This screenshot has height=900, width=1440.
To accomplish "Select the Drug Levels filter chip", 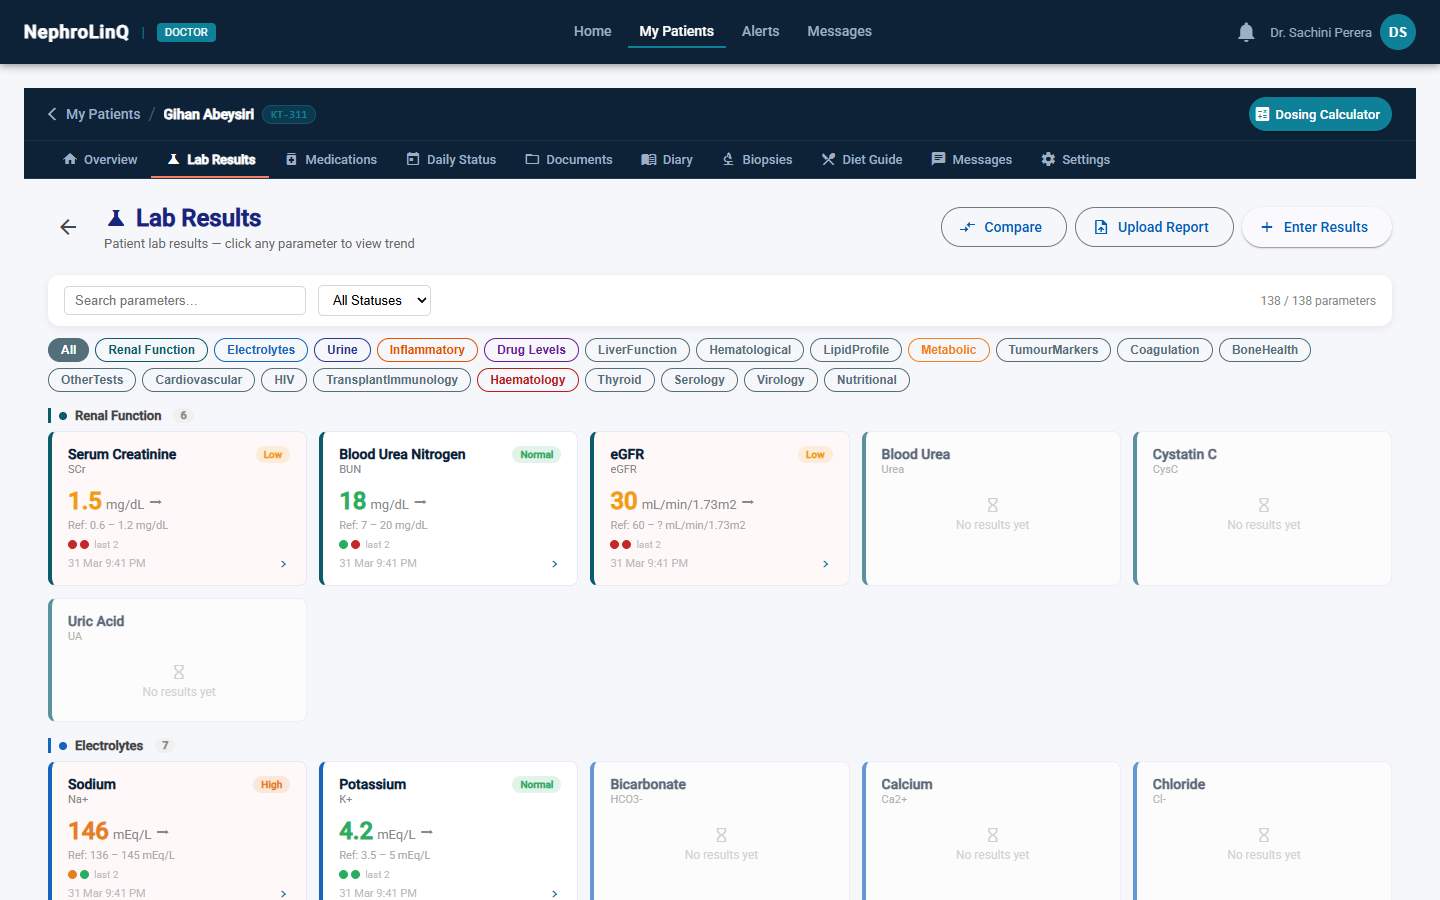I will (531, 350).
